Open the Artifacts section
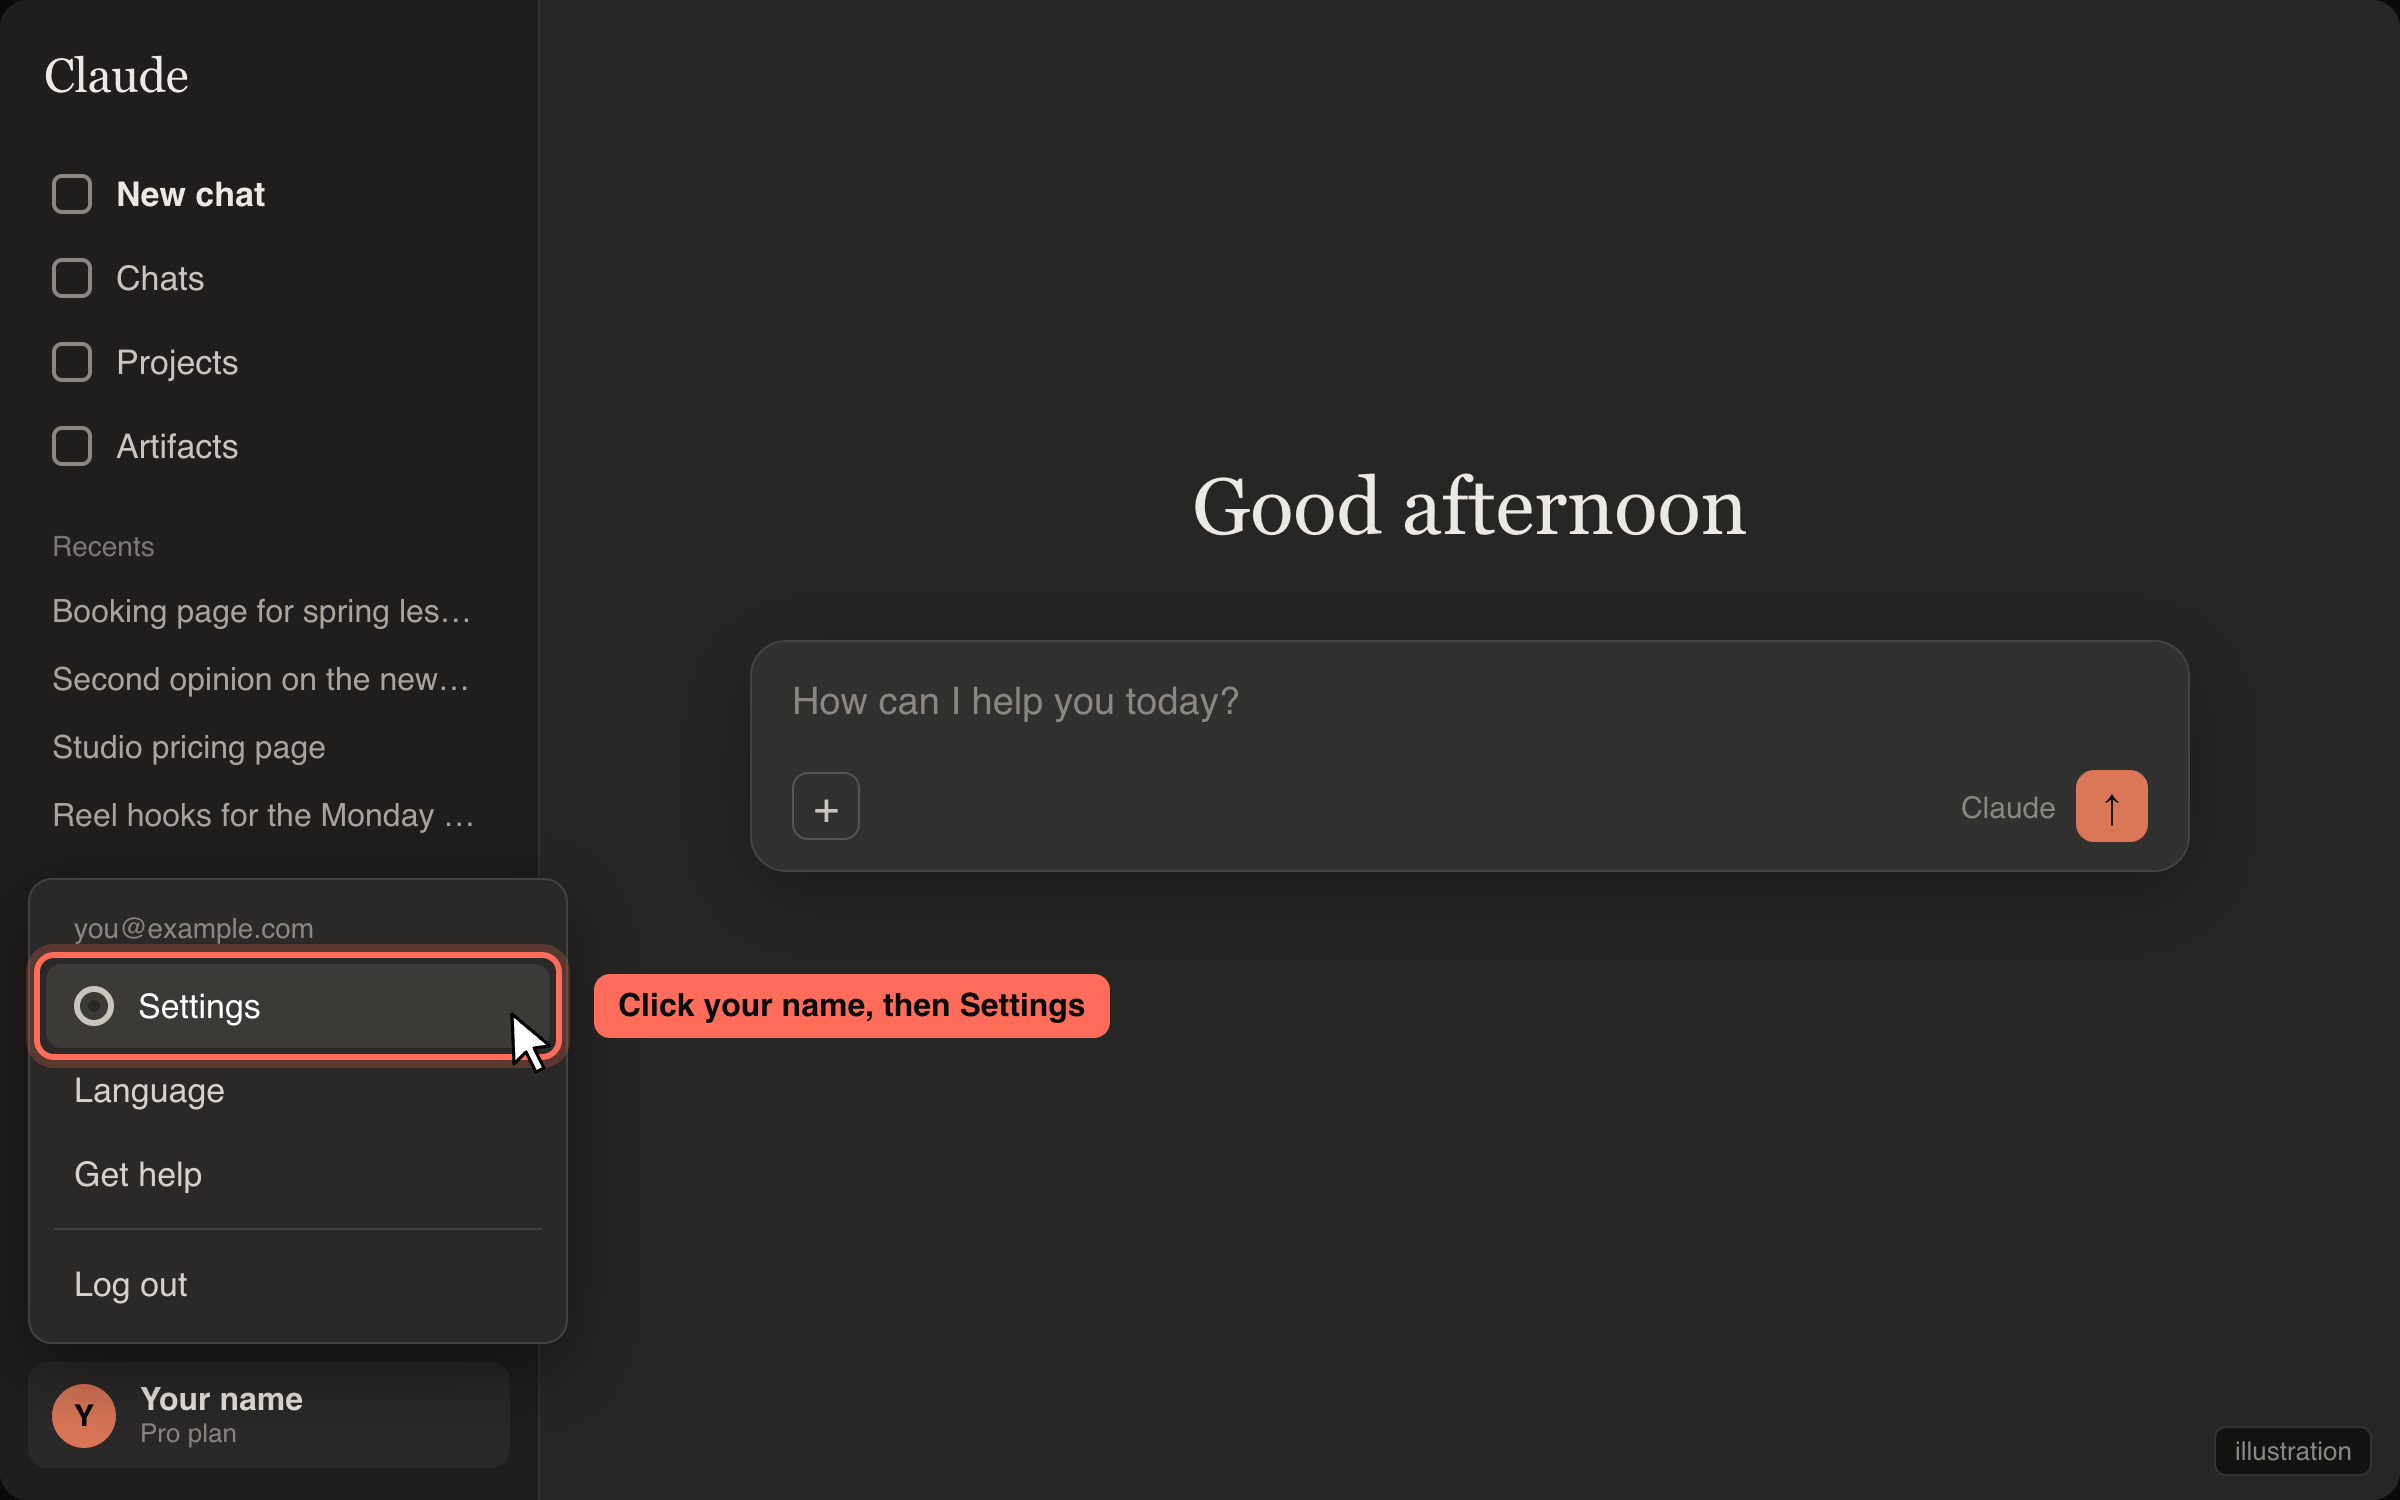Screen dimensions: 2400x1500 pos(177,446)
